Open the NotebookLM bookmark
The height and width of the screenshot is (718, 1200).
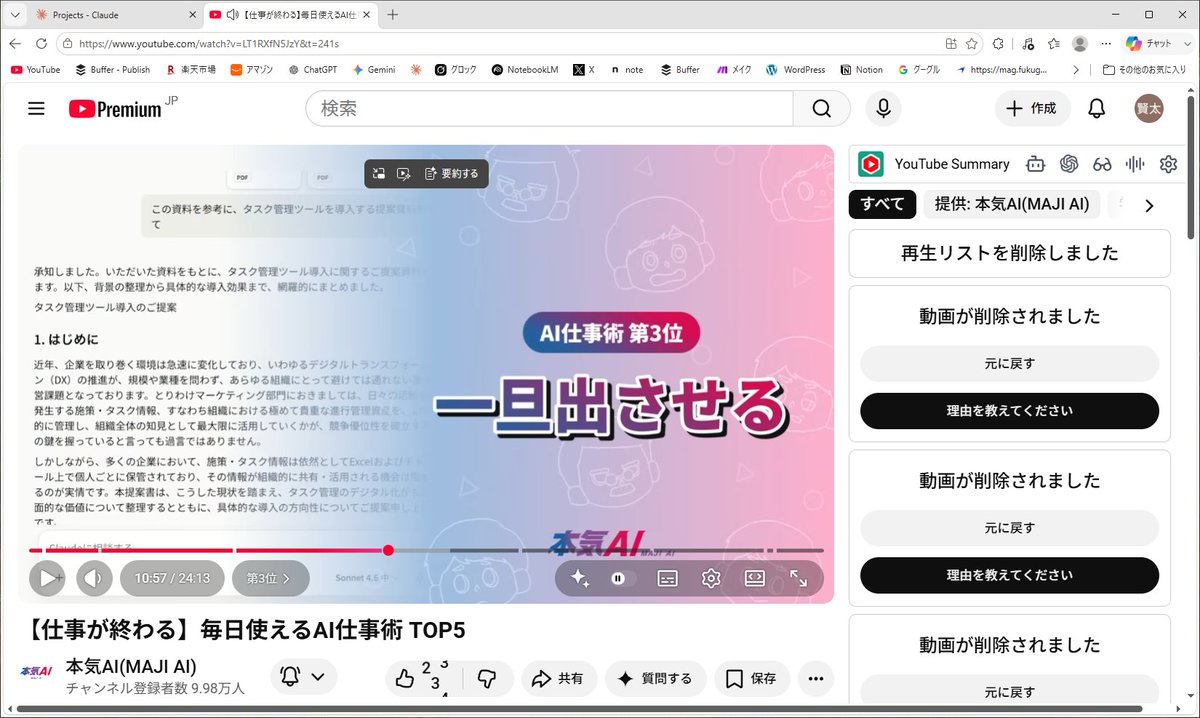(527, 70)
